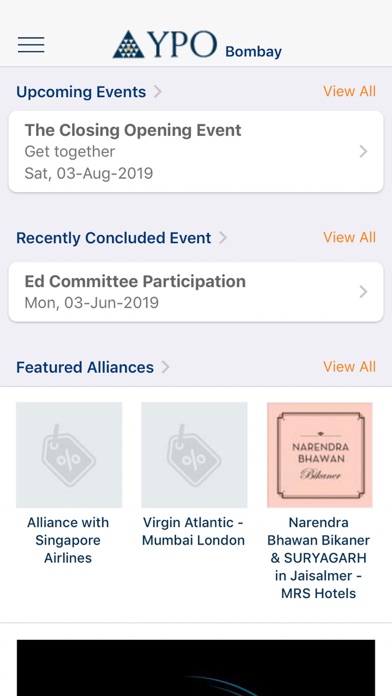Tap chevron on The Closing Opening Event
Viewport: 392px width, 696px height.
click(363, 151)
